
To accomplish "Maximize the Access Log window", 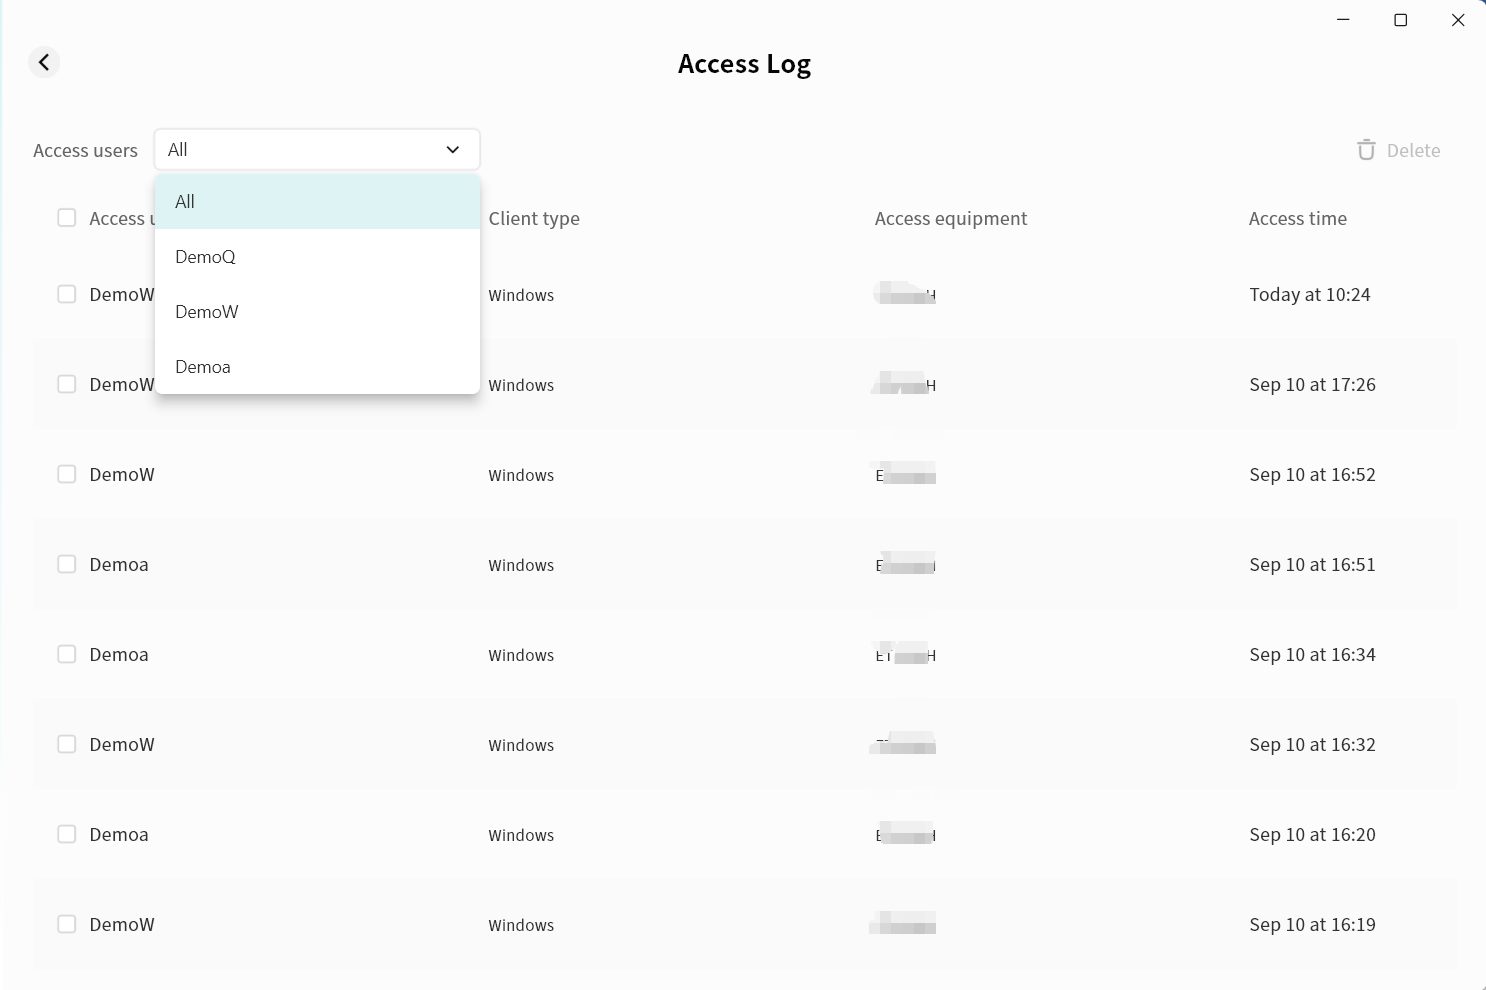I will (x=1400, y=20).
